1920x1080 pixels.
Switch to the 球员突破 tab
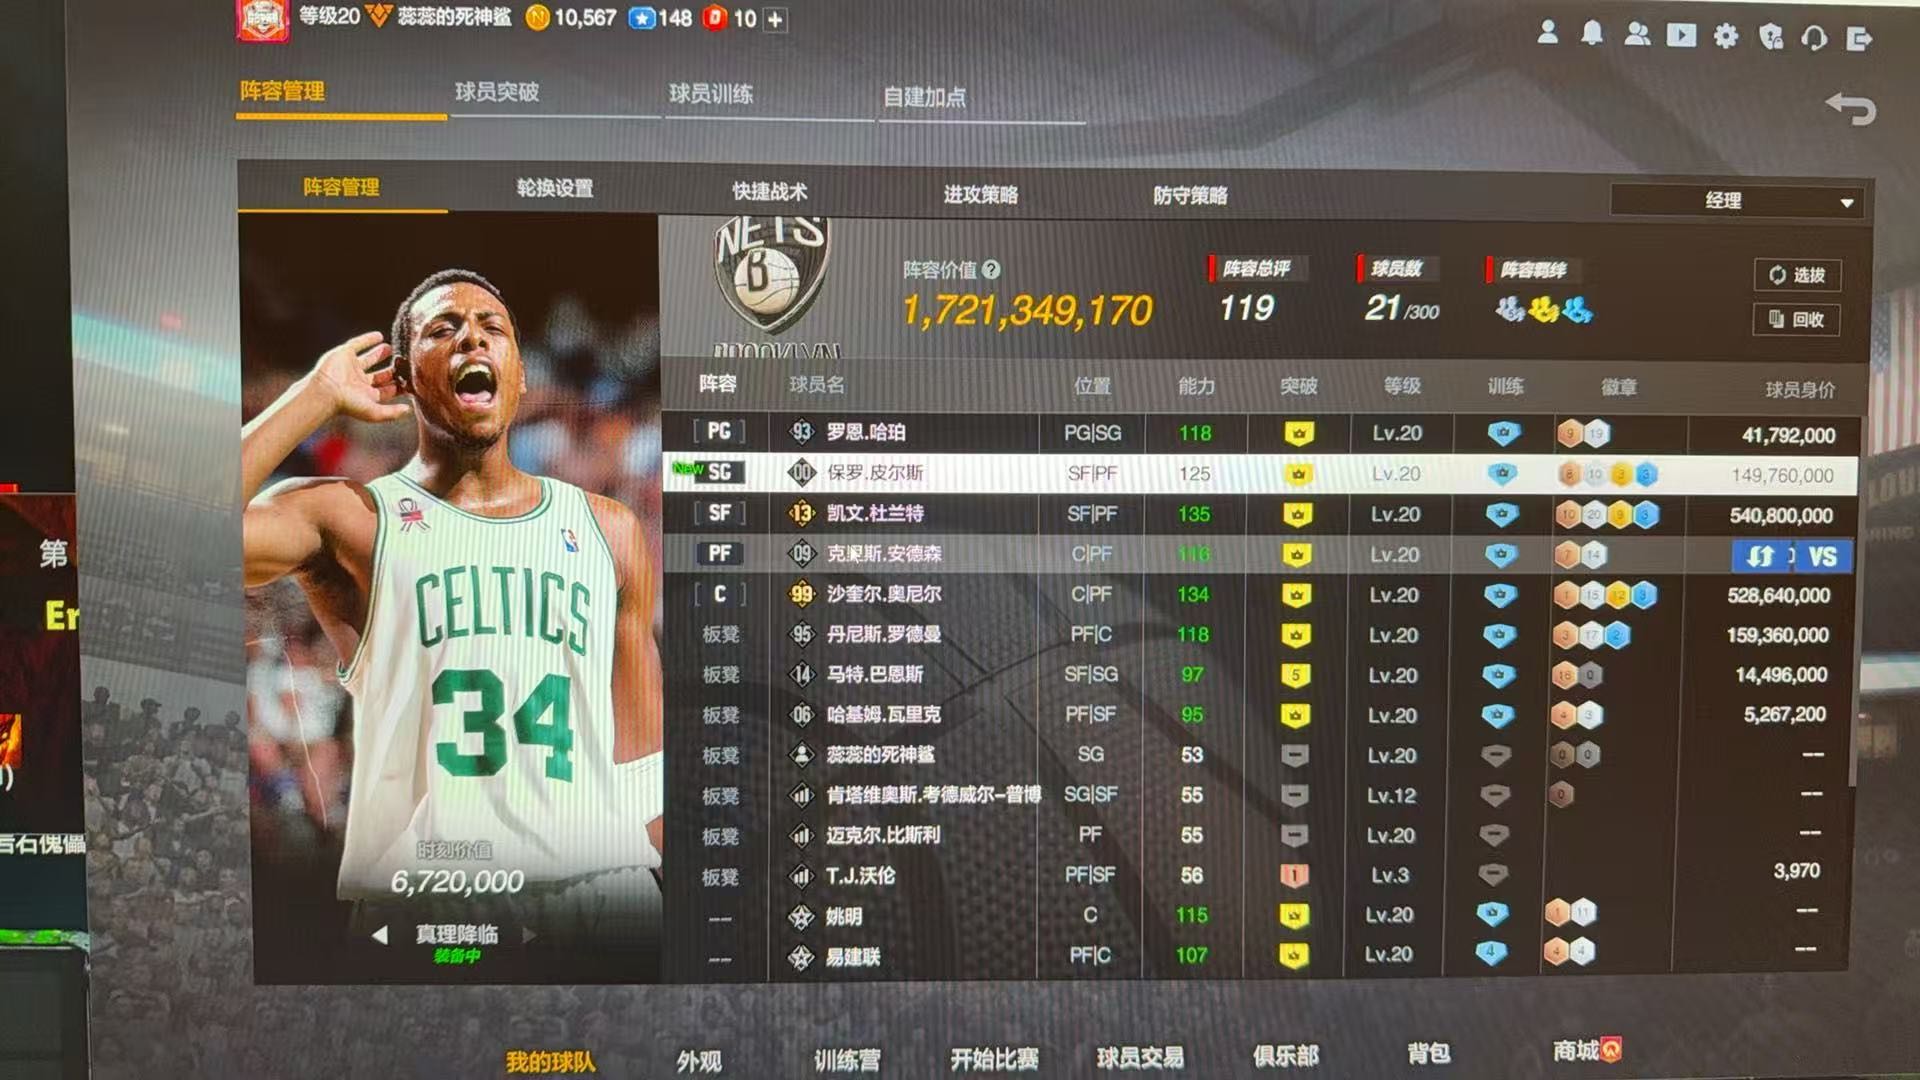click(497, 92)
